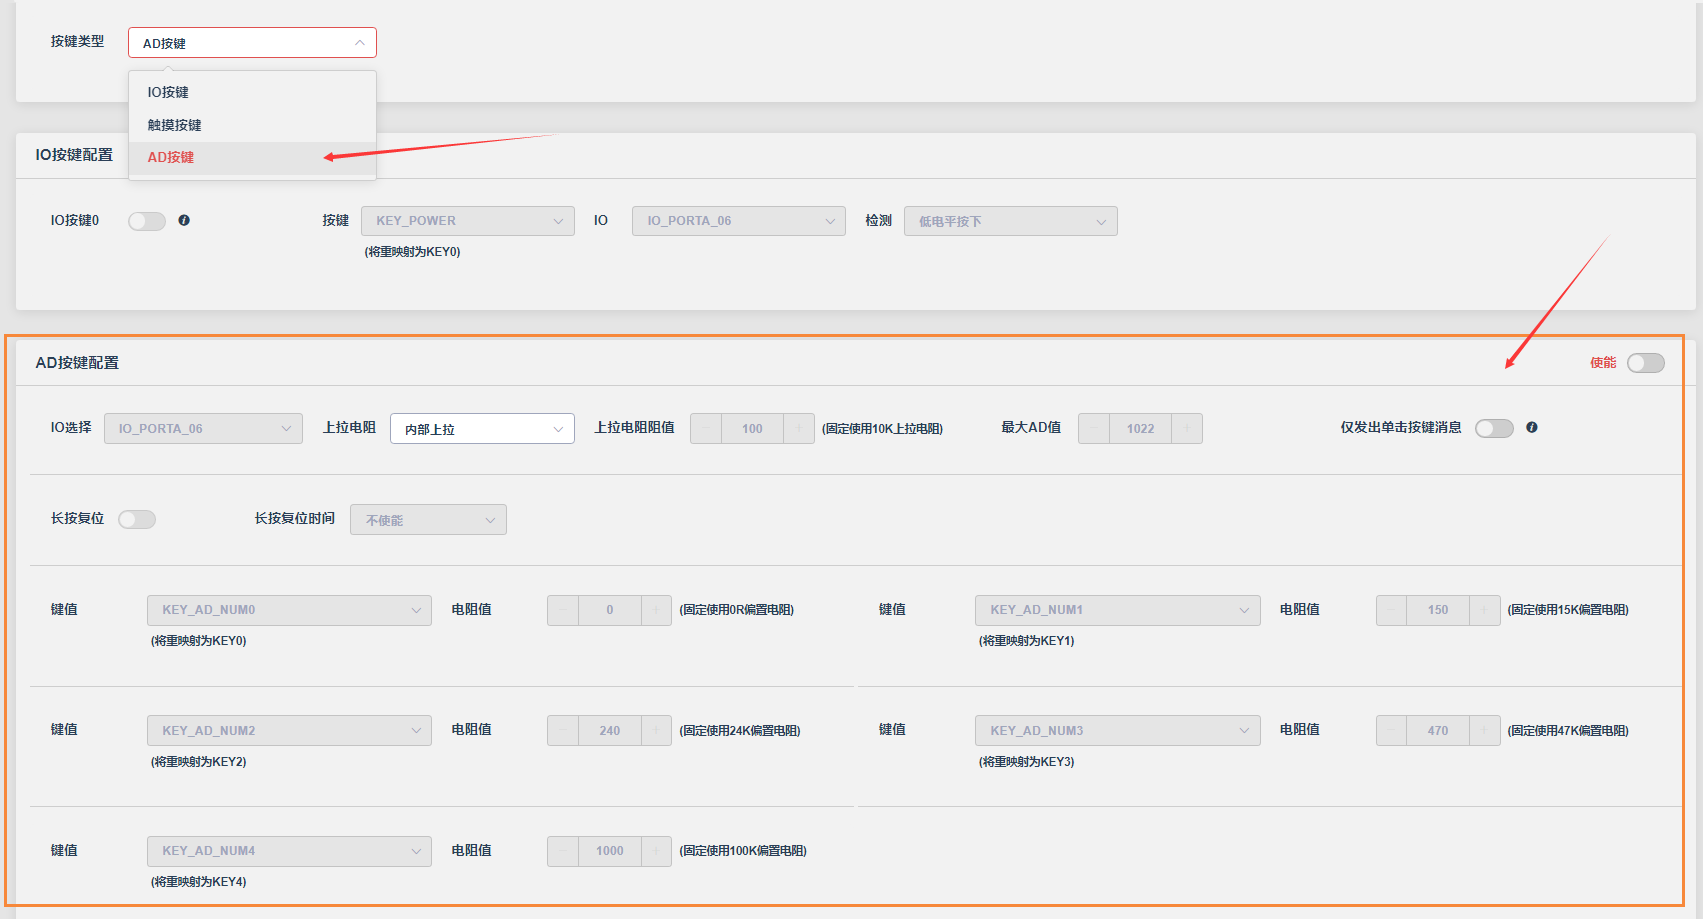1703x919 pixels.
Task: Choose 触摸按键 in the dropdown list
Action: click(x=252, y=125)
